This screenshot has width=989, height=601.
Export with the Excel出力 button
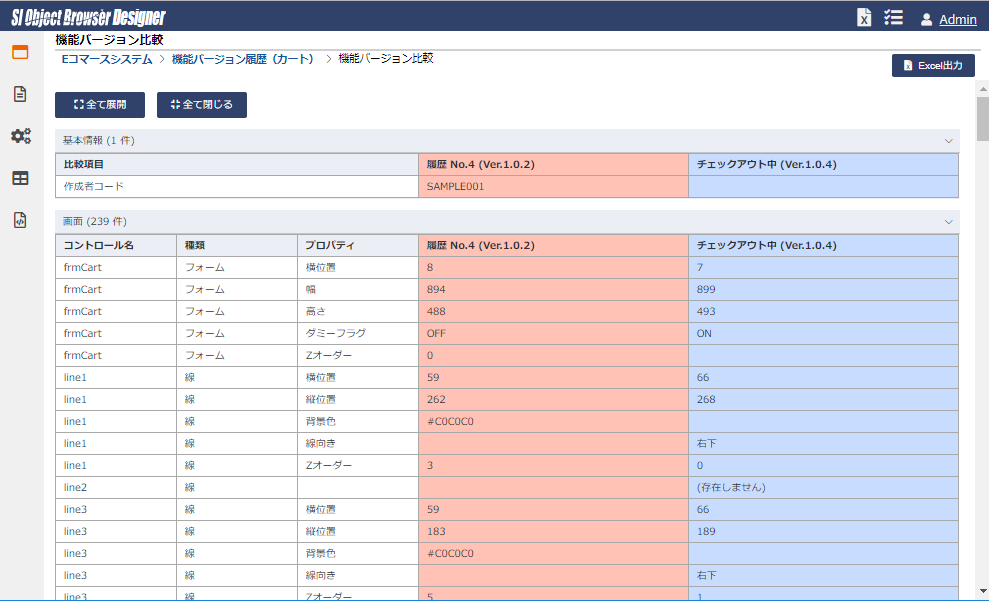pyautogui.click(x=932, y=65)
